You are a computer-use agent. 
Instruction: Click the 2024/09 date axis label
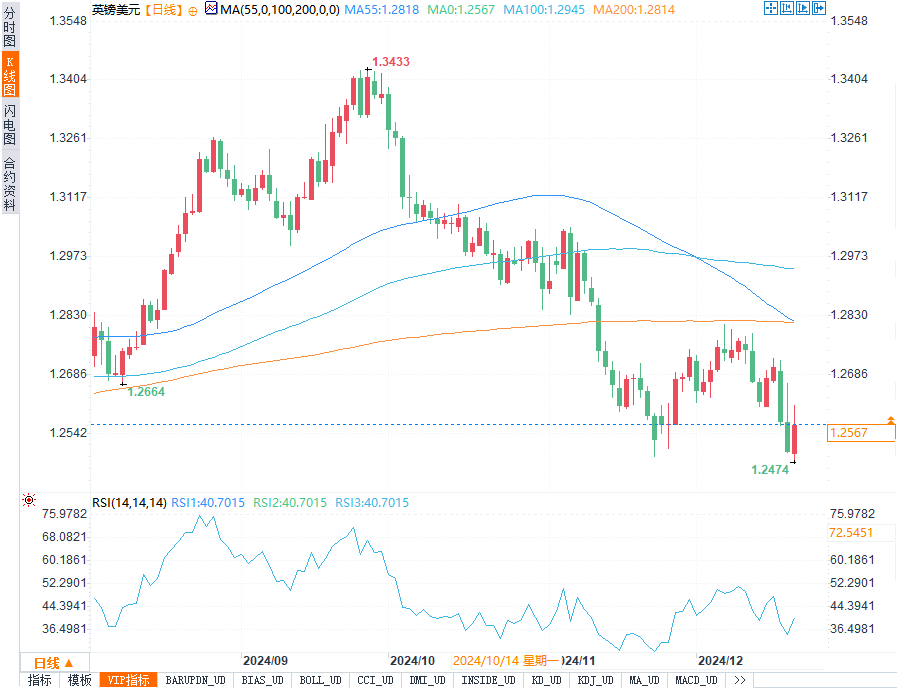tap(265, 661)
